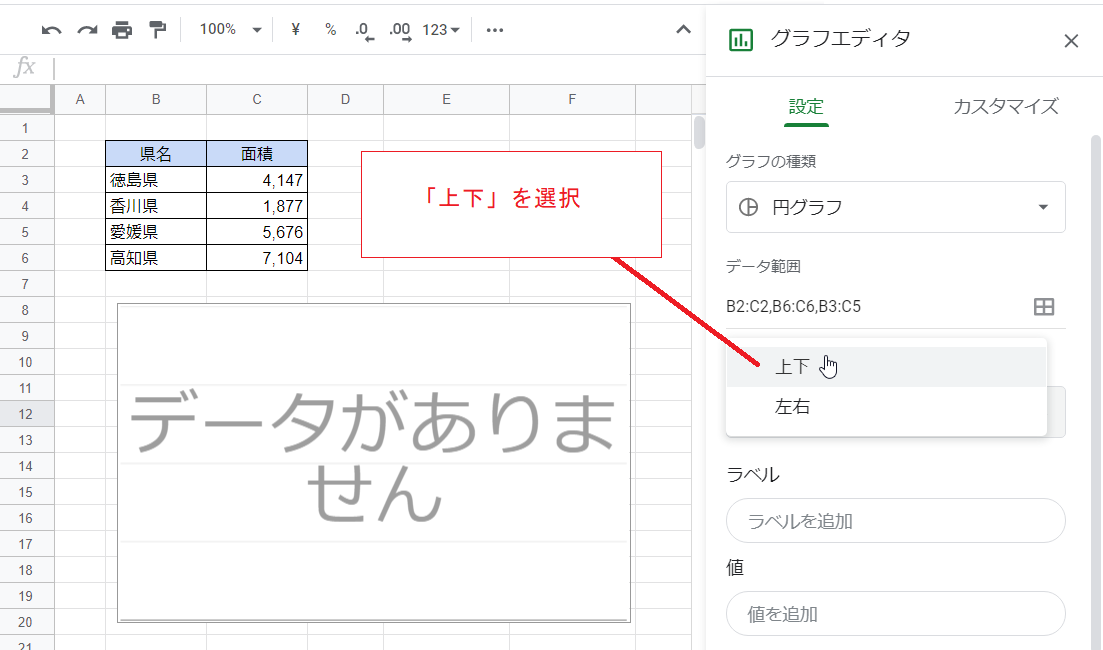Open the 123 number formats menu
The image size is (1103, 650).
pyautogui.click(x=441, y=30)
